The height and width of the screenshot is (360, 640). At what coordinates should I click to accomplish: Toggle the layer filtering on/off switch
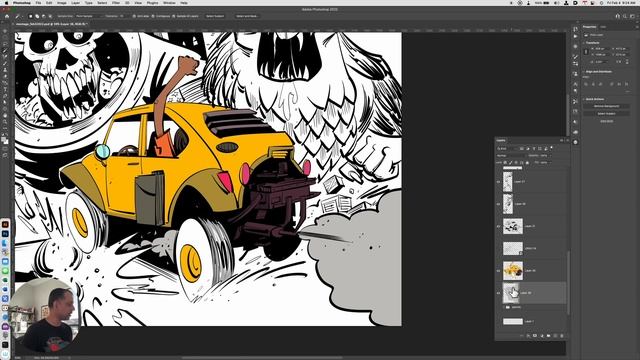point(552,148)
